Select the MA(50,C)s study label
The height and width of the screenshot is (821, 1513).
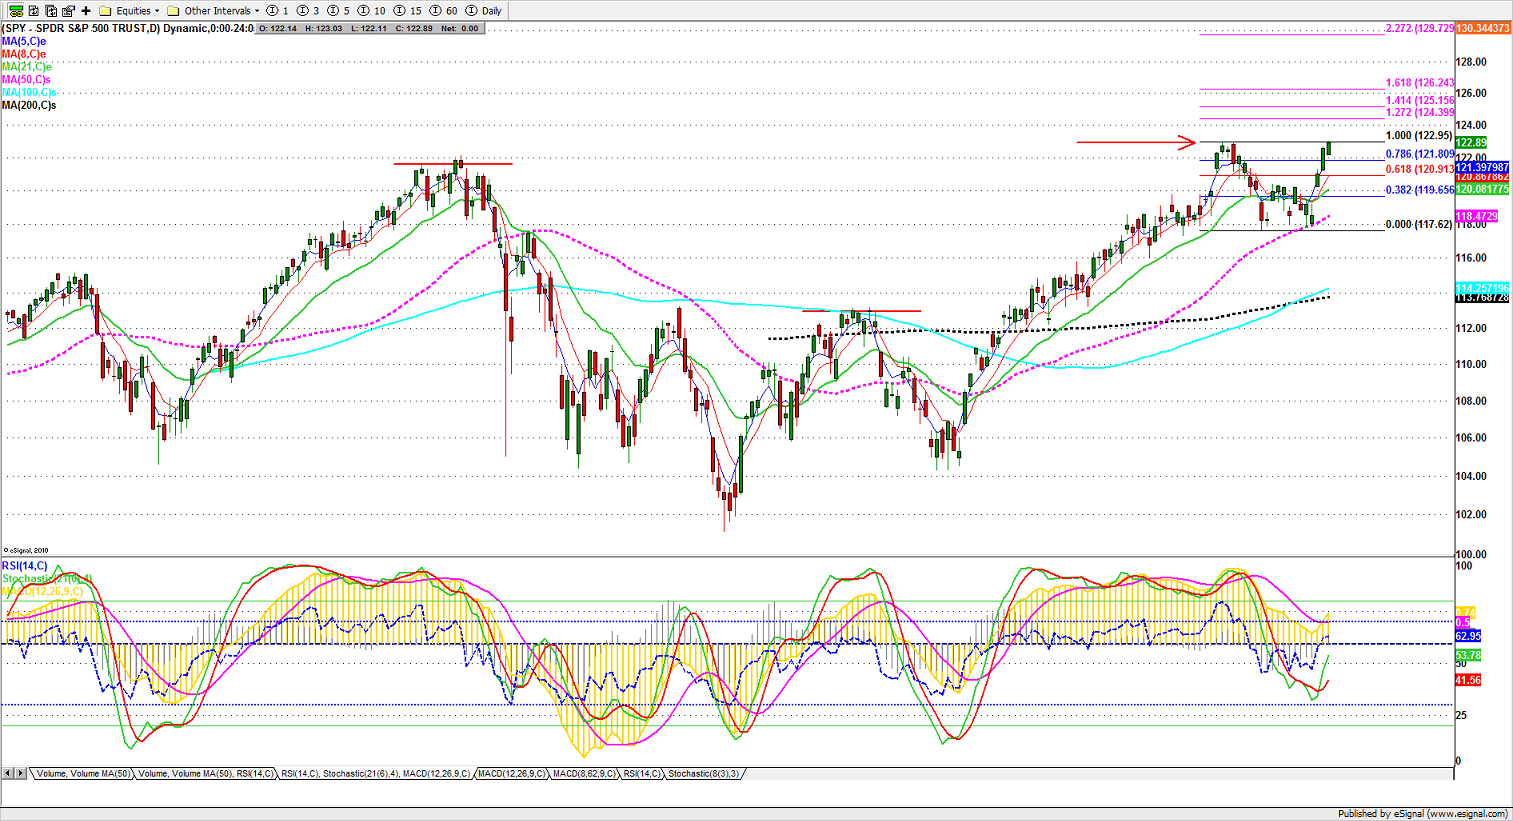(26, 79)
